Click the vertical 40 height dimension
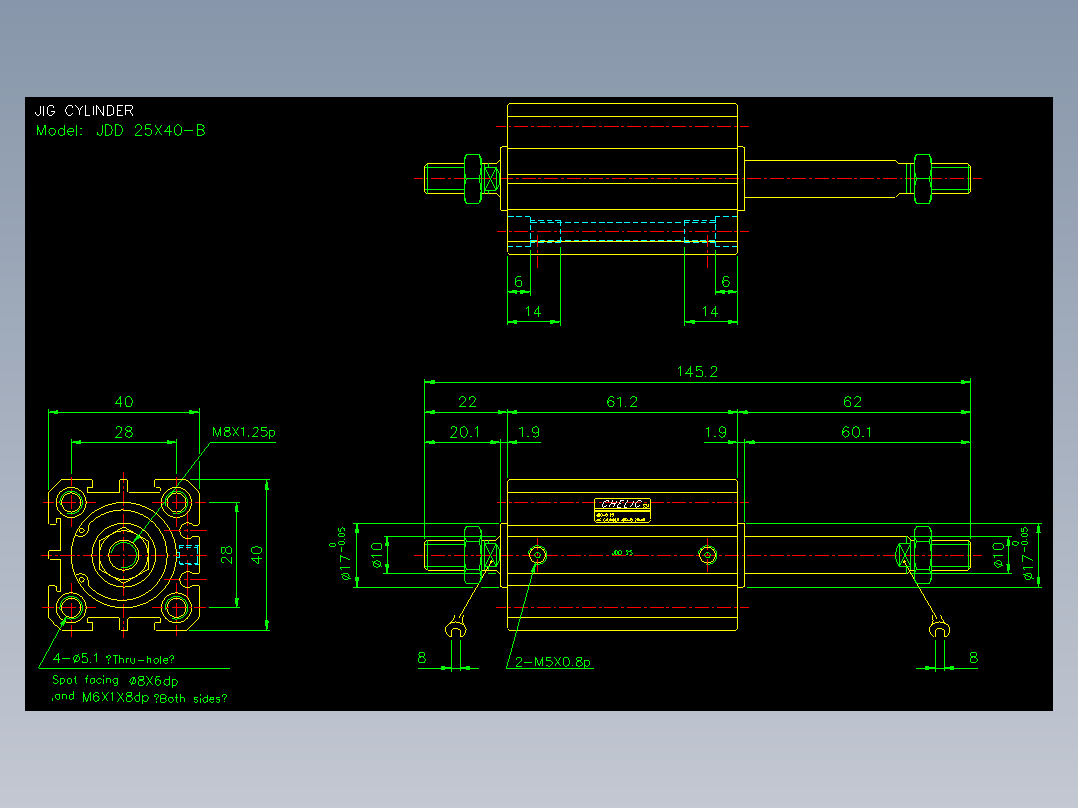Screen dimensions: 1078x808 tap(256, 555)
